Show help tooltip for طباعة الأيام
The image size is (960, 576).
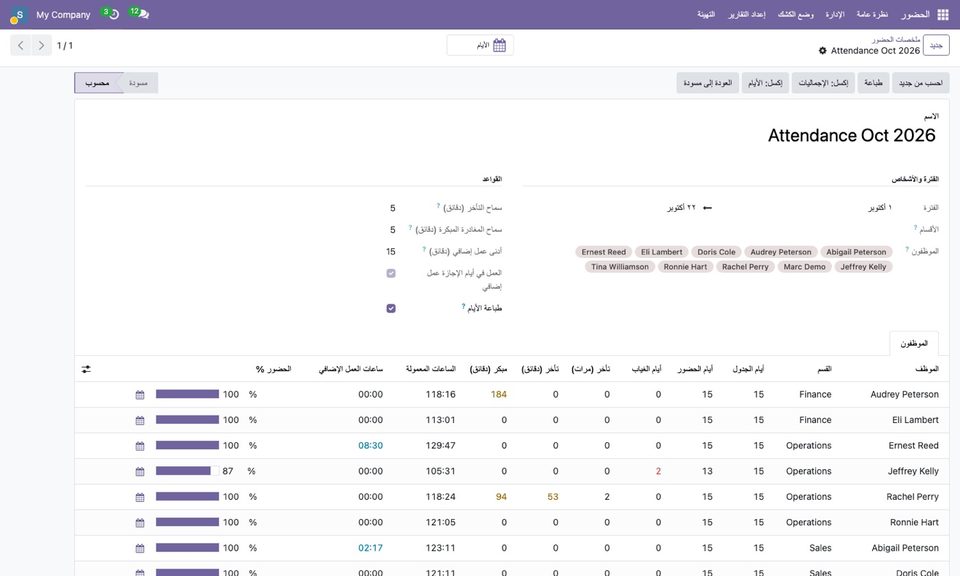pos(463,306)
